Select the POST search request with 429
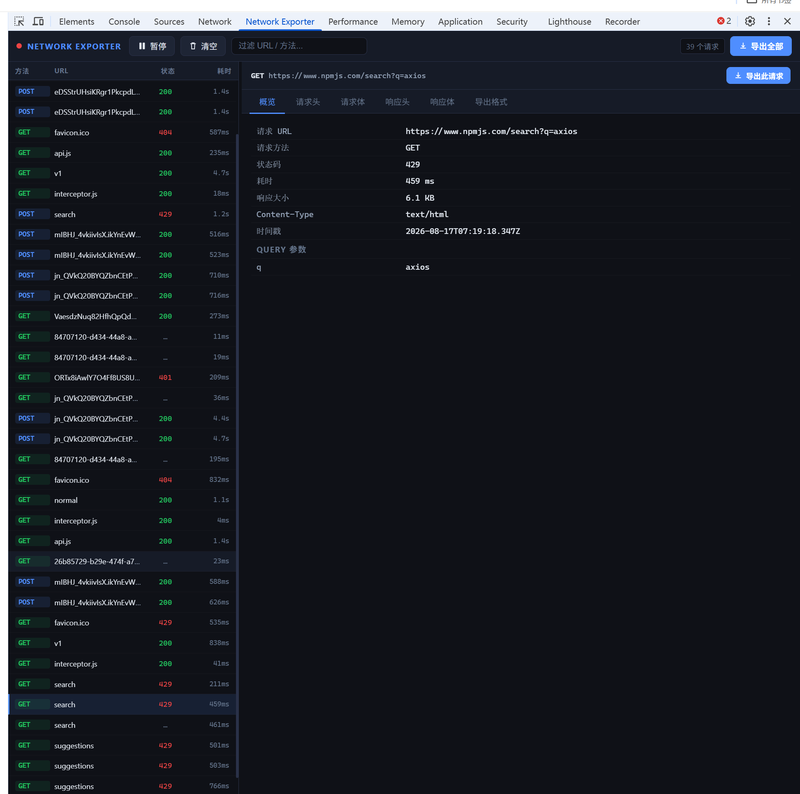This screenshot has width=800, height=794. tap(122, 214)
